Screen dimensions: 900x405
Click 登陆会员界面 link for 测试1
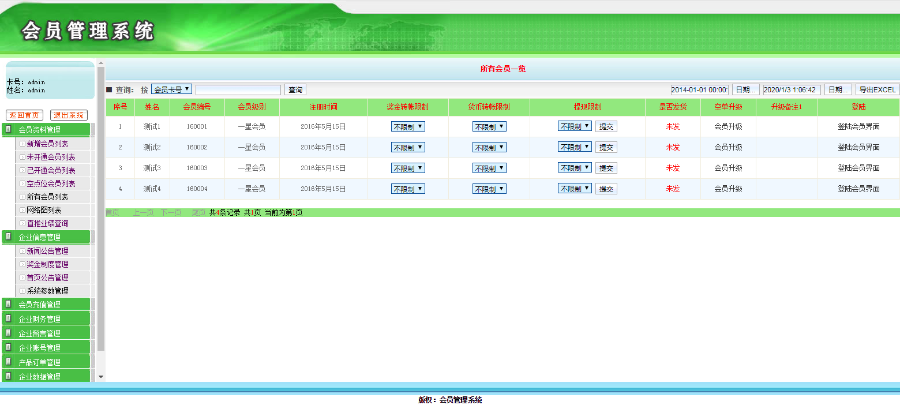tap(858, 127)
